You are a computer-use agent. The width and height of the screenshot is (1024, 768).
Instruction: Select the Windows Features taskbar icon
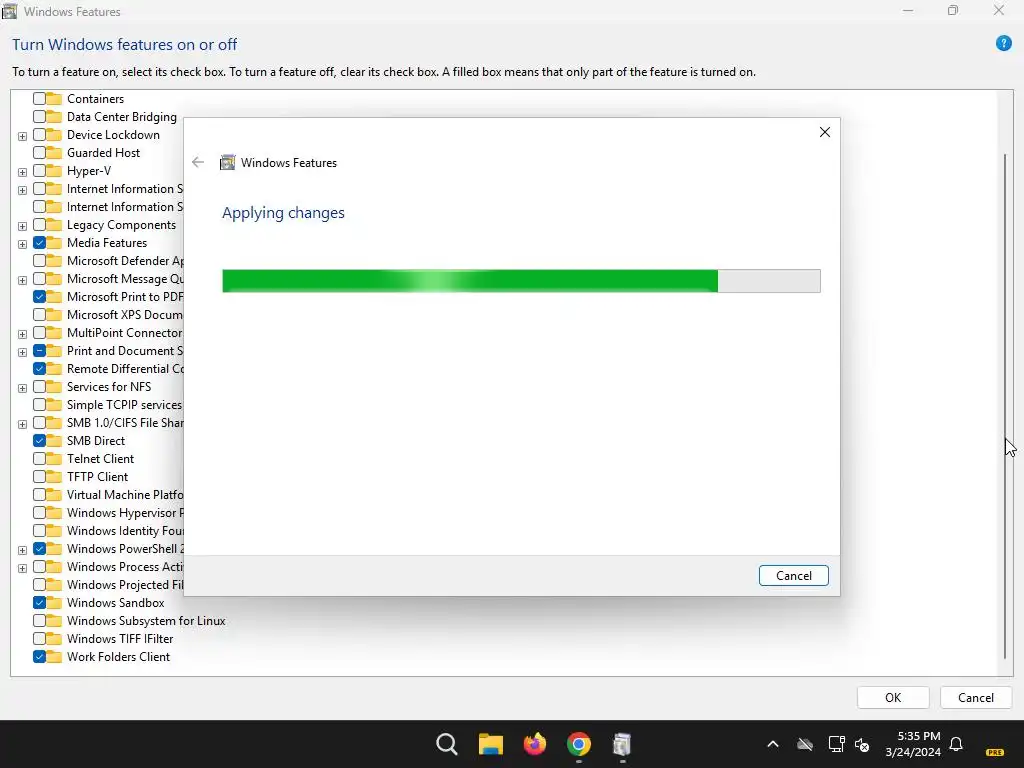coord(622,744)
